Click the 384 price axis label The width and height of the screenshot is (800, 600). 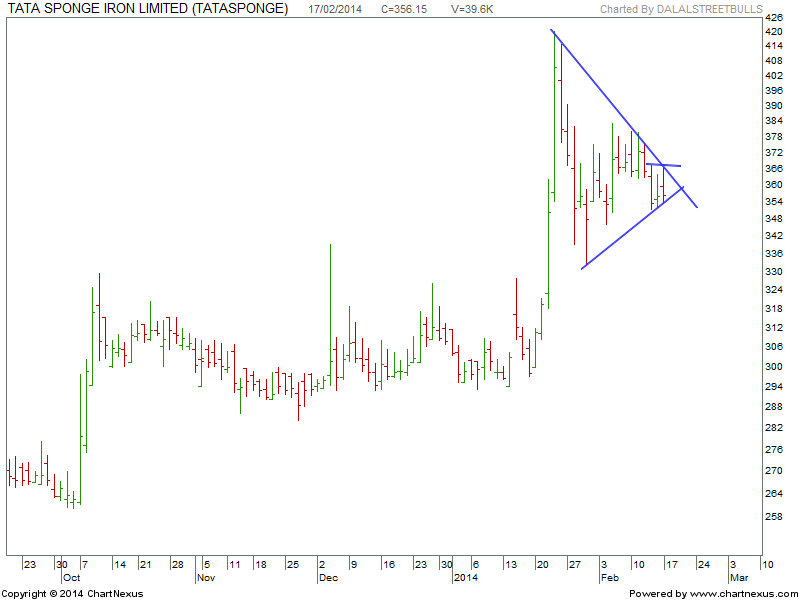pyautogui.click(x=774, y=121)
